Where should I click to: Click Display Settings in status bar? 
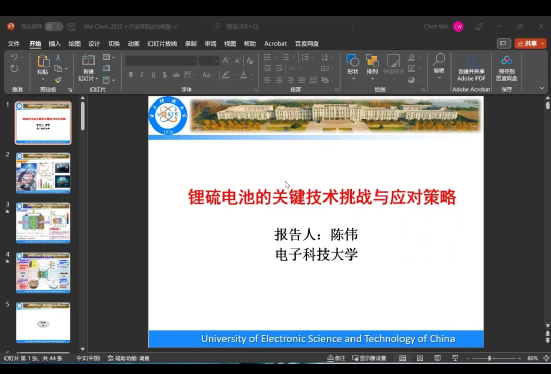coord(369,358)
